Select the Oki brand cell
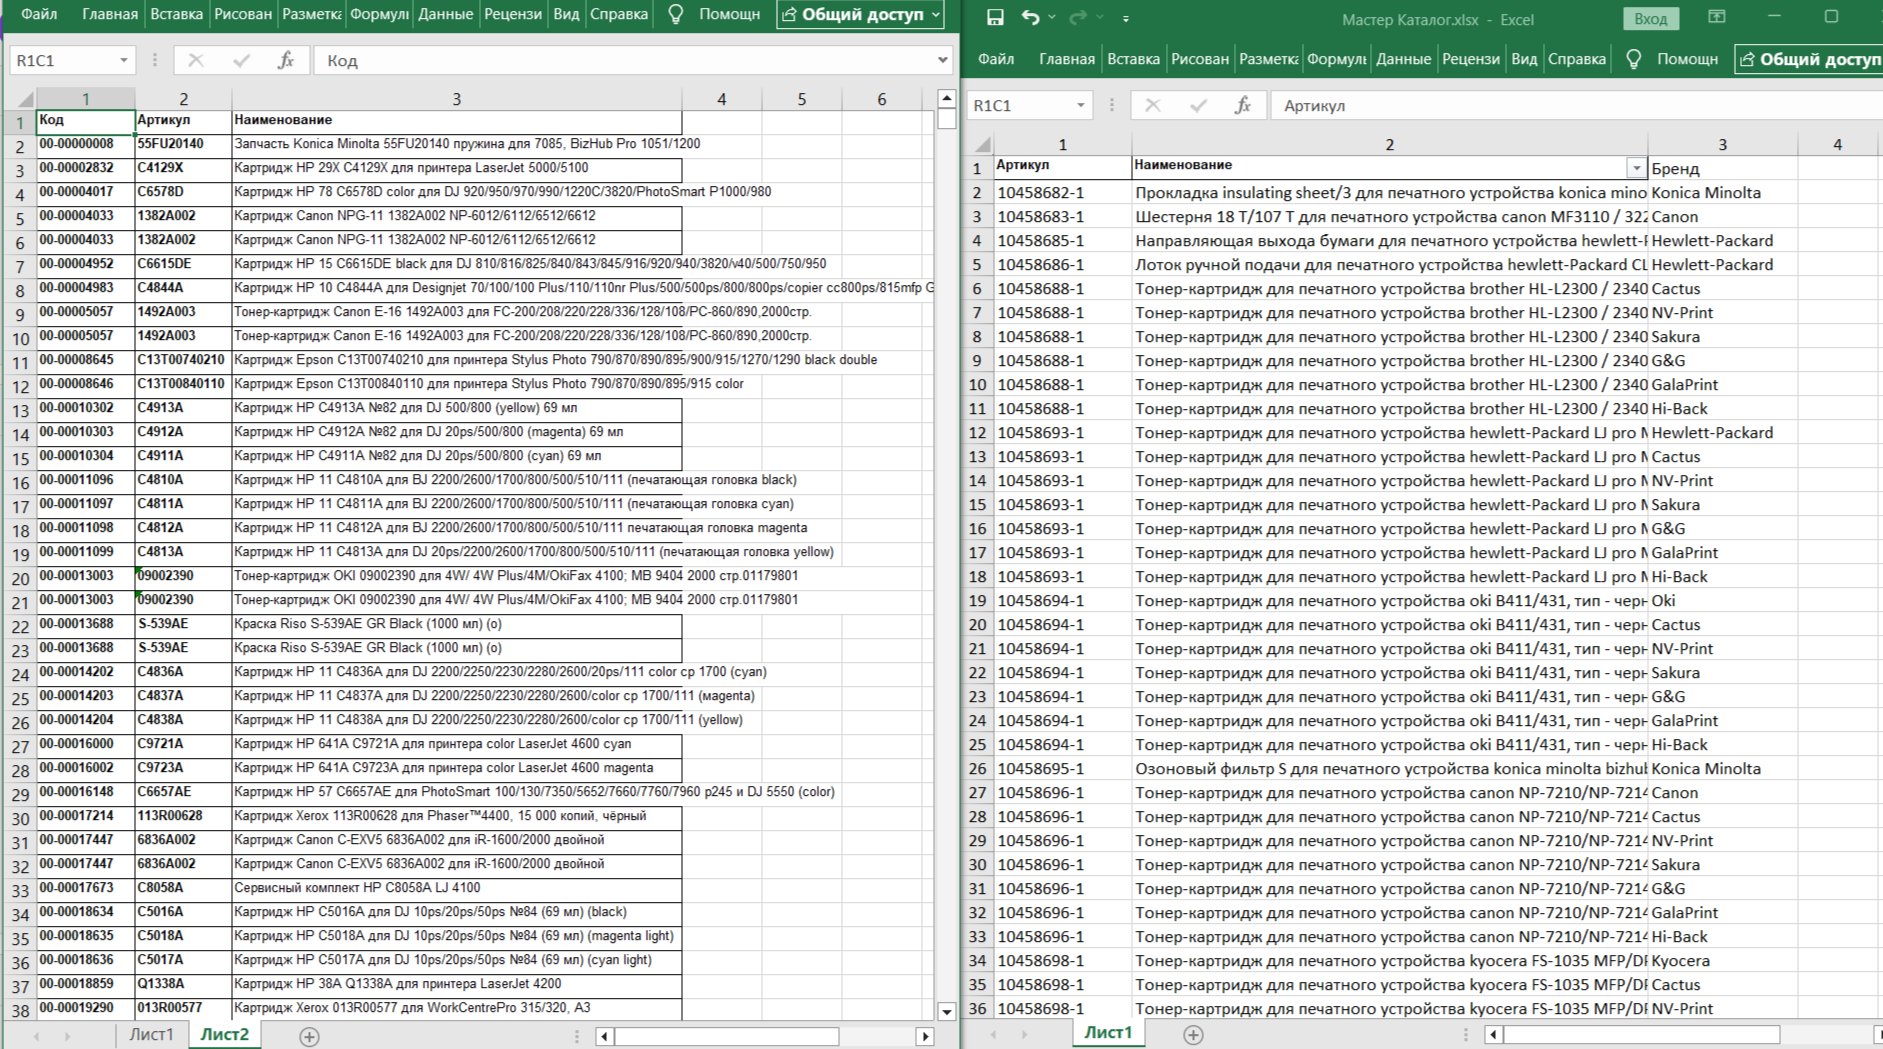 point(1722,600)
